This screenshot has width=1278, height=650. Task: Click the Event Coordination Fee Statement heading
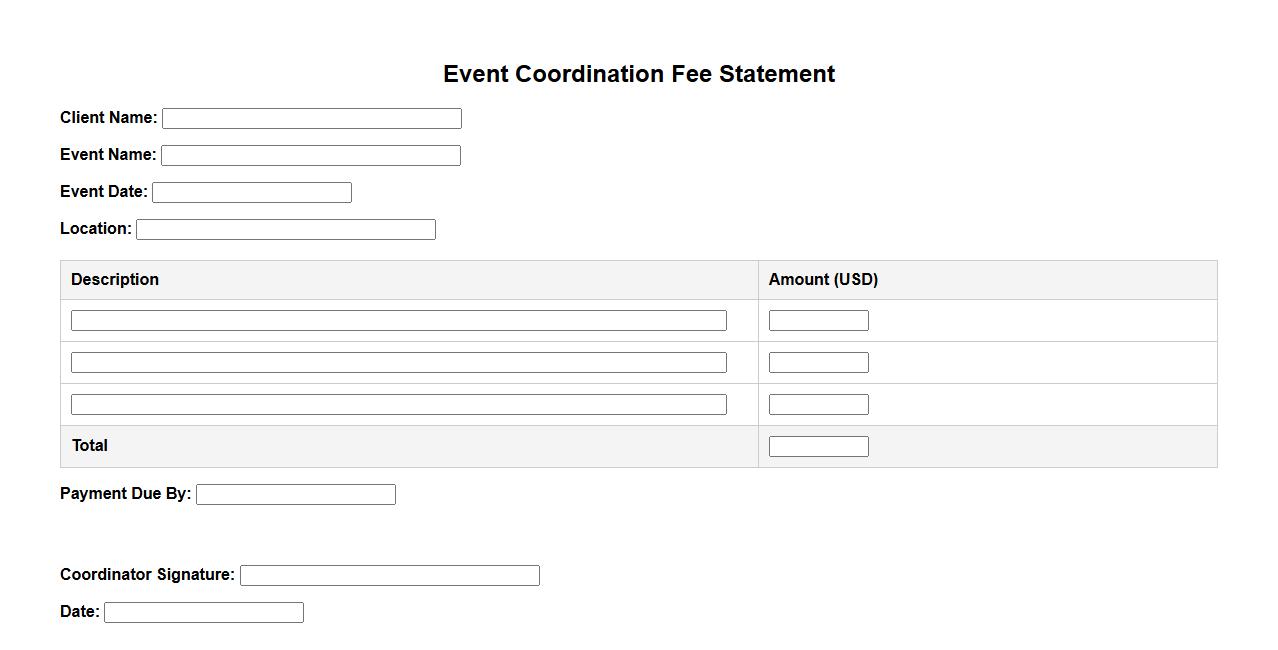pos(639,74)
